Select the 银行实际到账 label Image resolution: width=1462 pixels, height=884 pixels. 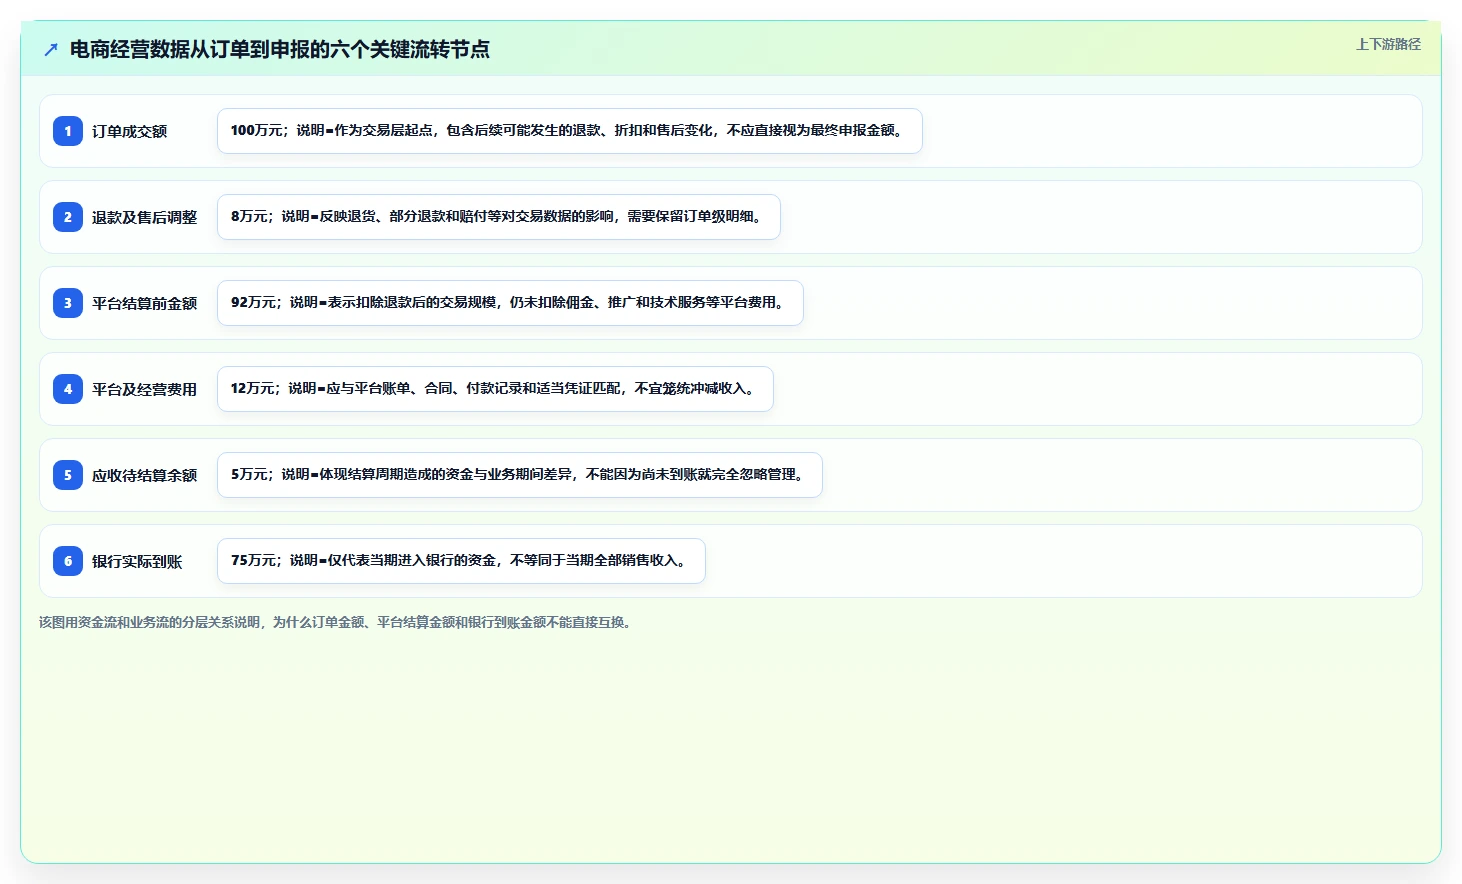coord(137,561)
